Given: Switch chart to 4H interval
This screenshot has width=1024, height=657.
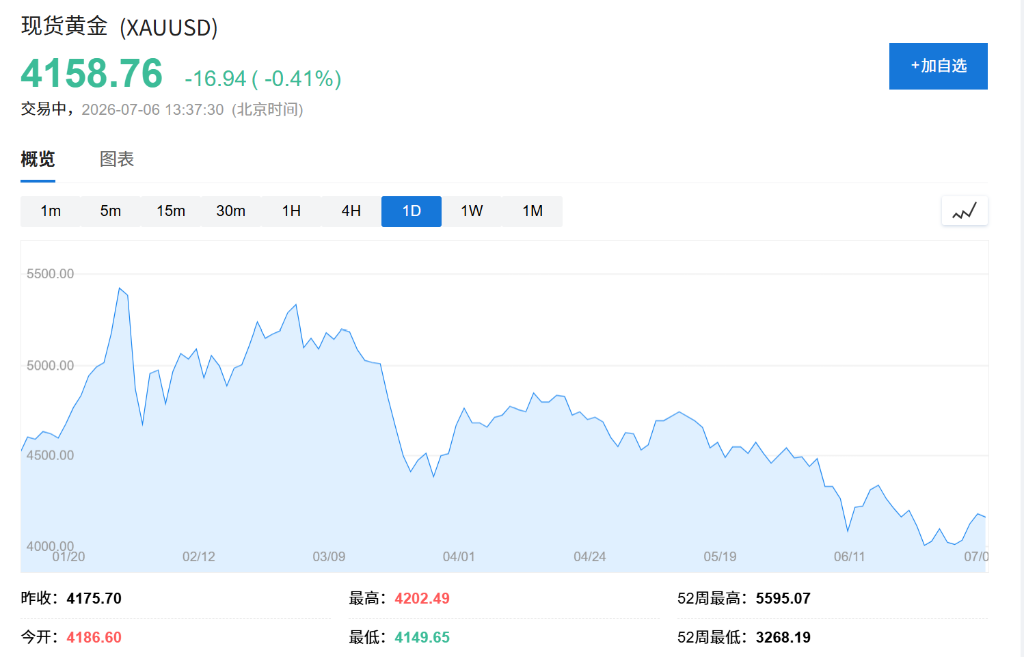Looking at the screenshot, I should pos(351,211).
